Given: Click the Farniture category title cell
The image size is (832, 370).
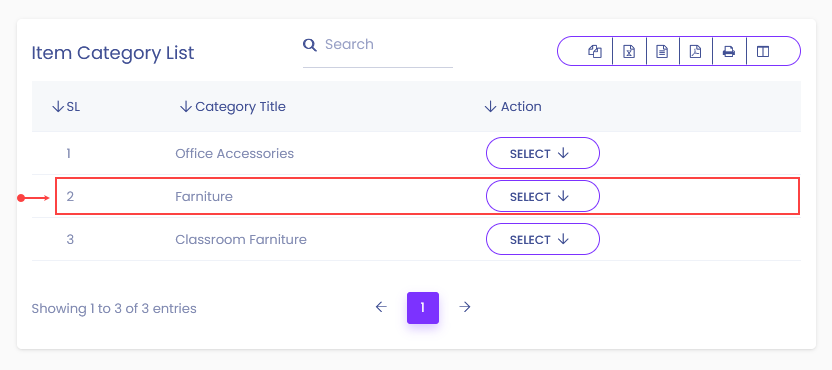Looking at the screenshot, I should 204,196.
